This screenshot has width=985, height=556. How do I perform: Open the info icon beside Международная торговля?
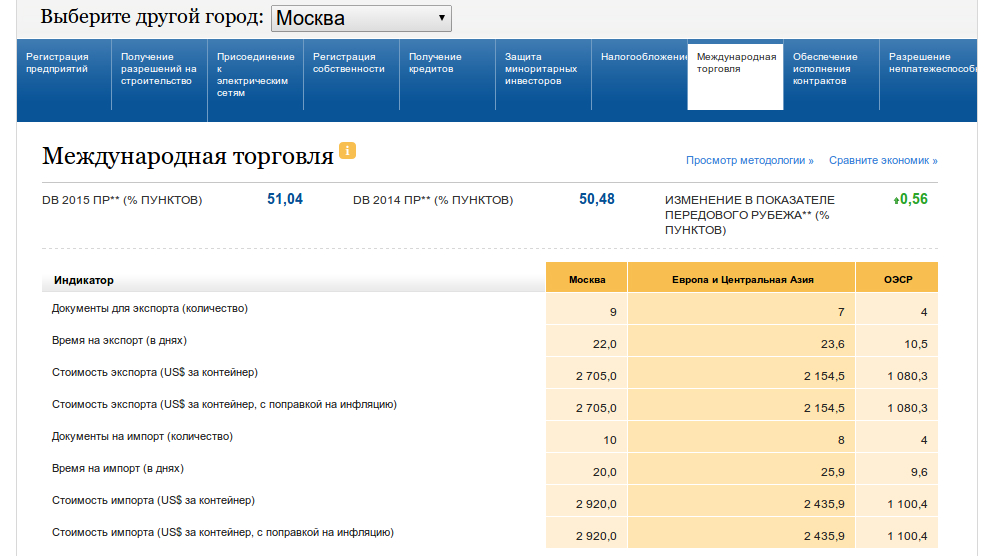coord(347,151)
